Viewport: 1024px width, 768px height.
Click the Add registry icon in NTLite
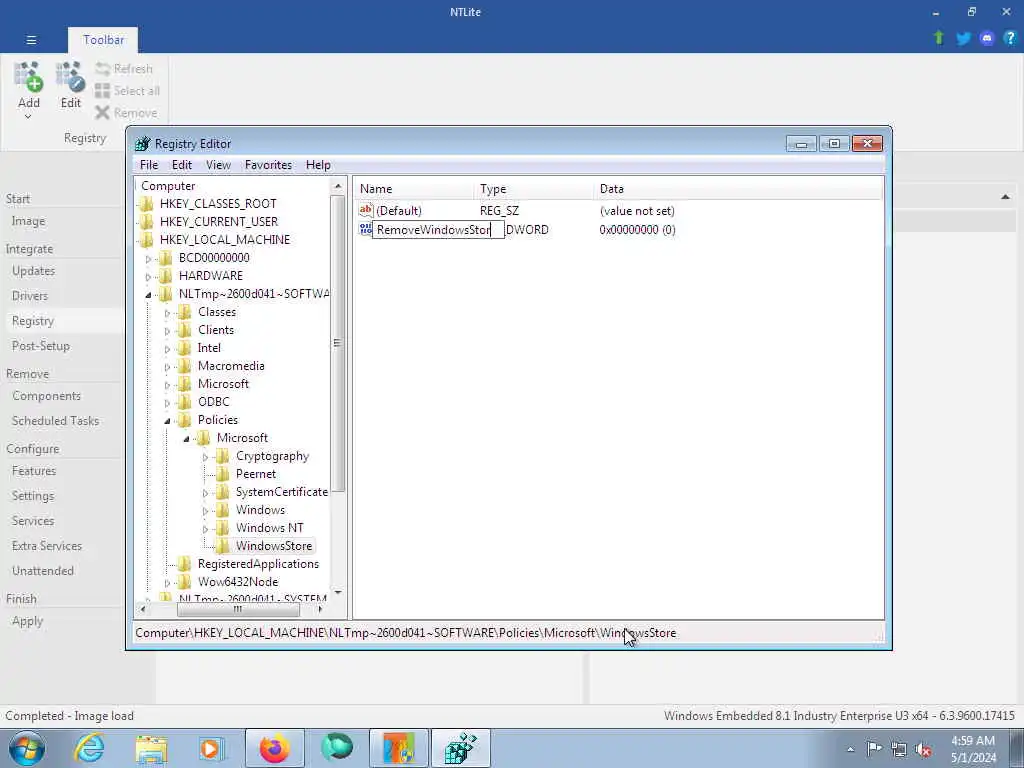29,77
